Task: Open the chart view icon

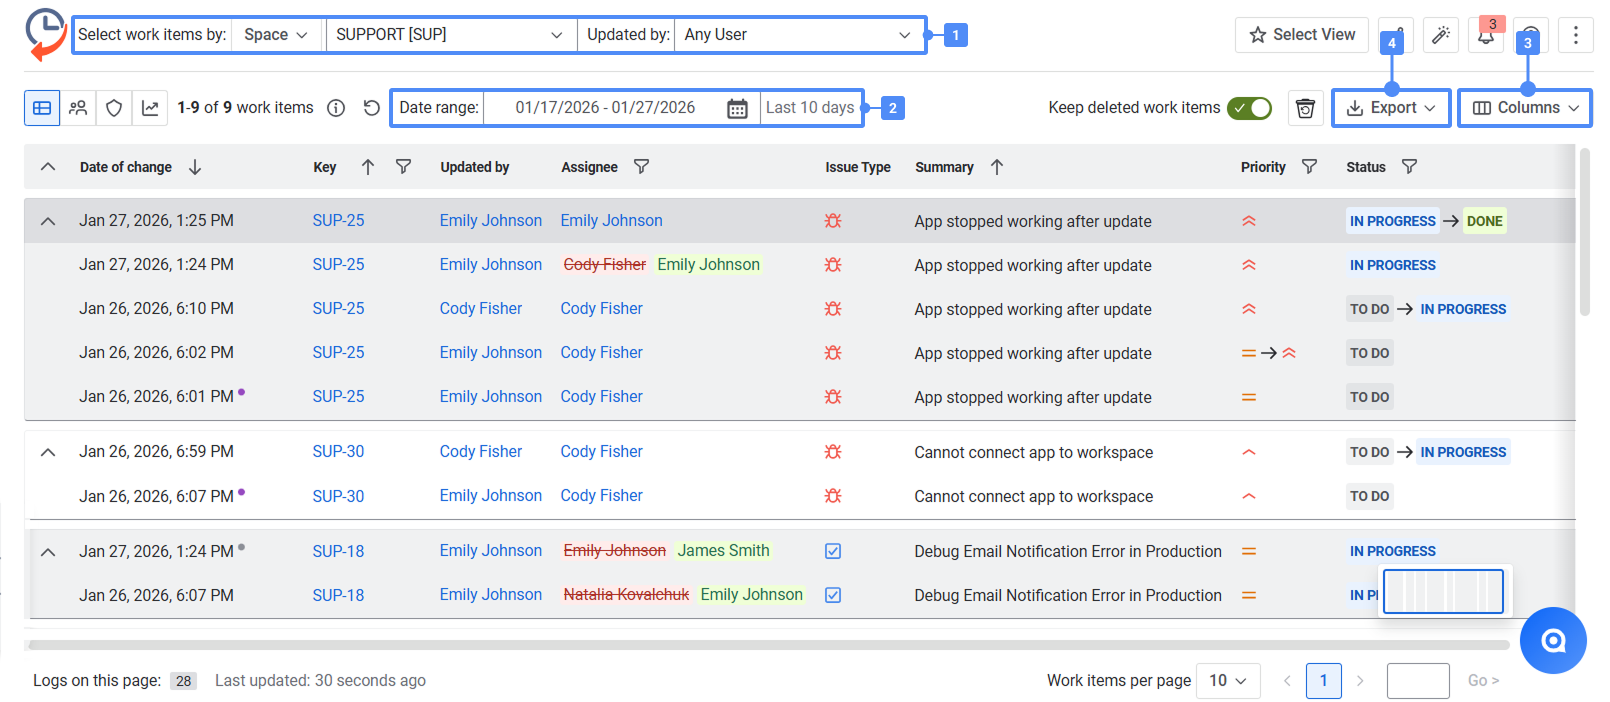Action: point(150,108)
